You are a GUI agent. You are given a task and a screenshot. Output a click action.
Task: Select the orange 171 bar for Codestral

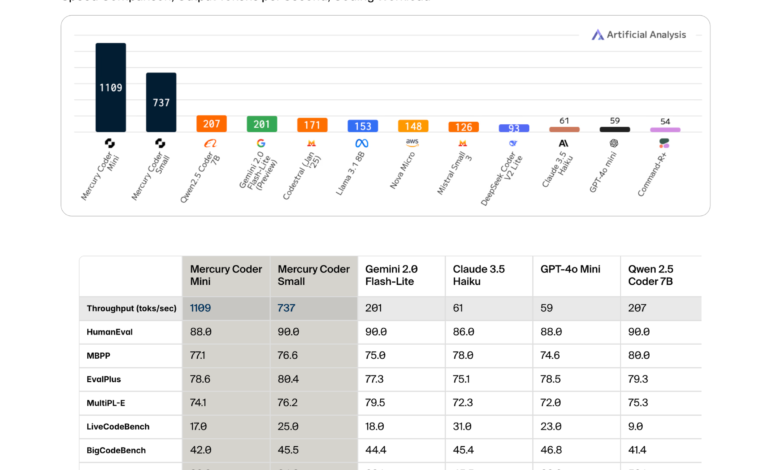pos(312,125)
